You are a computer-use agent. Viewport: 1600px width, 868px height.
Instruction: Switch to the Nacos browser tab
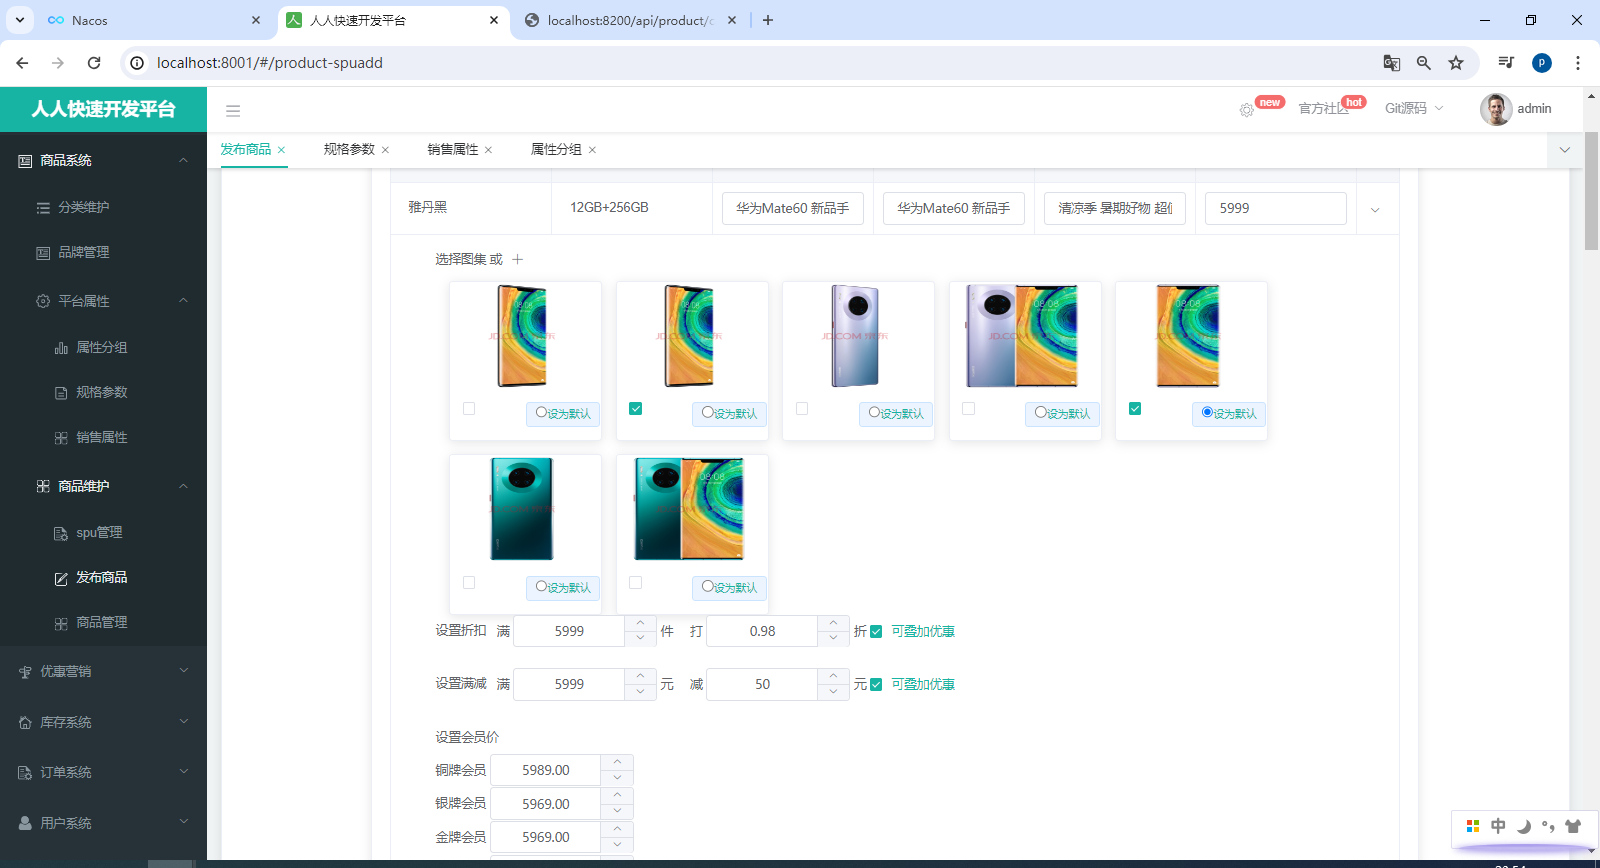155,20
